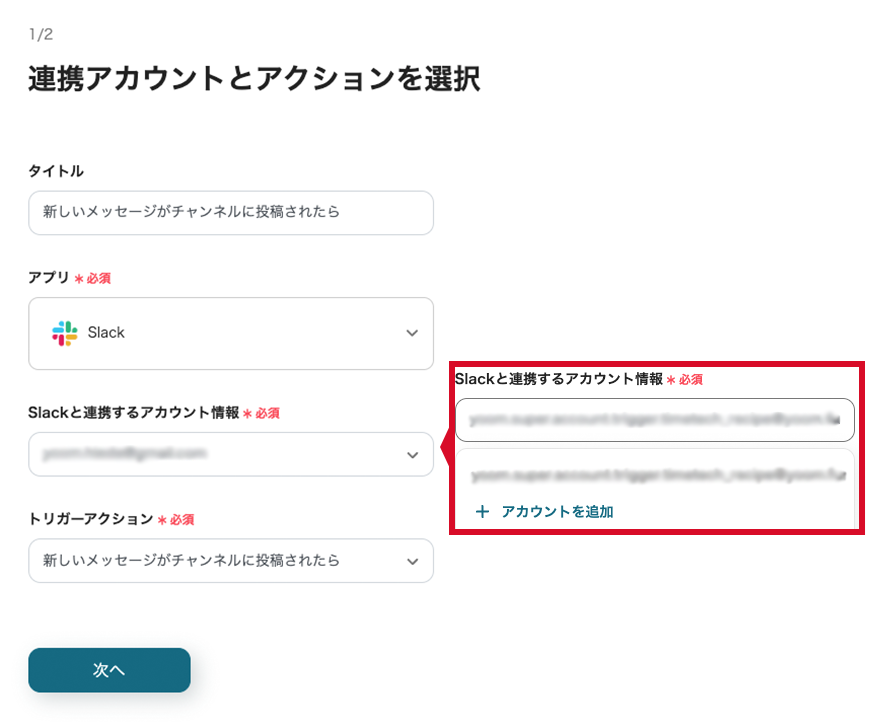Click the plus icon beside アカウントを追加

click(x=482, y=512)
